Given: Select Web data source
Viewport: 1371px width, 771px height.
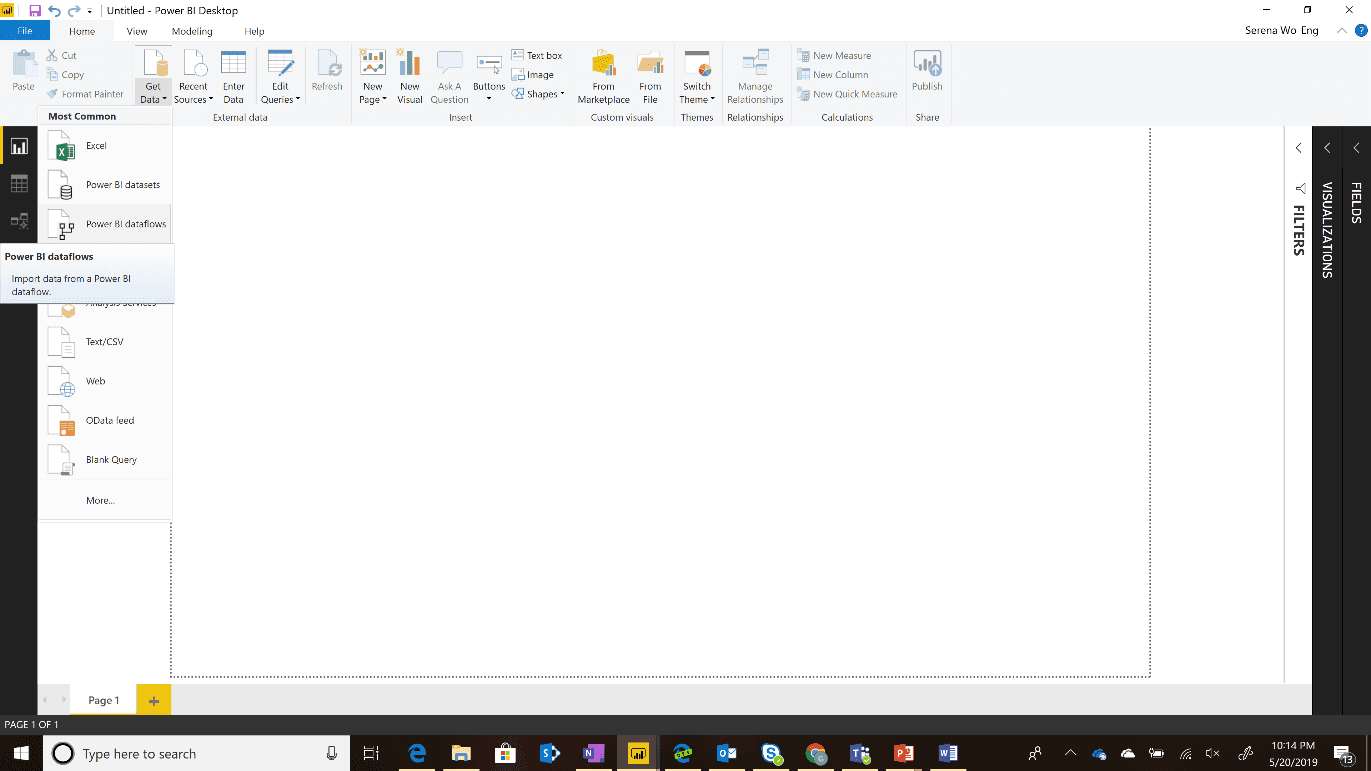Looking at the screenshot, I should point(105,381).
